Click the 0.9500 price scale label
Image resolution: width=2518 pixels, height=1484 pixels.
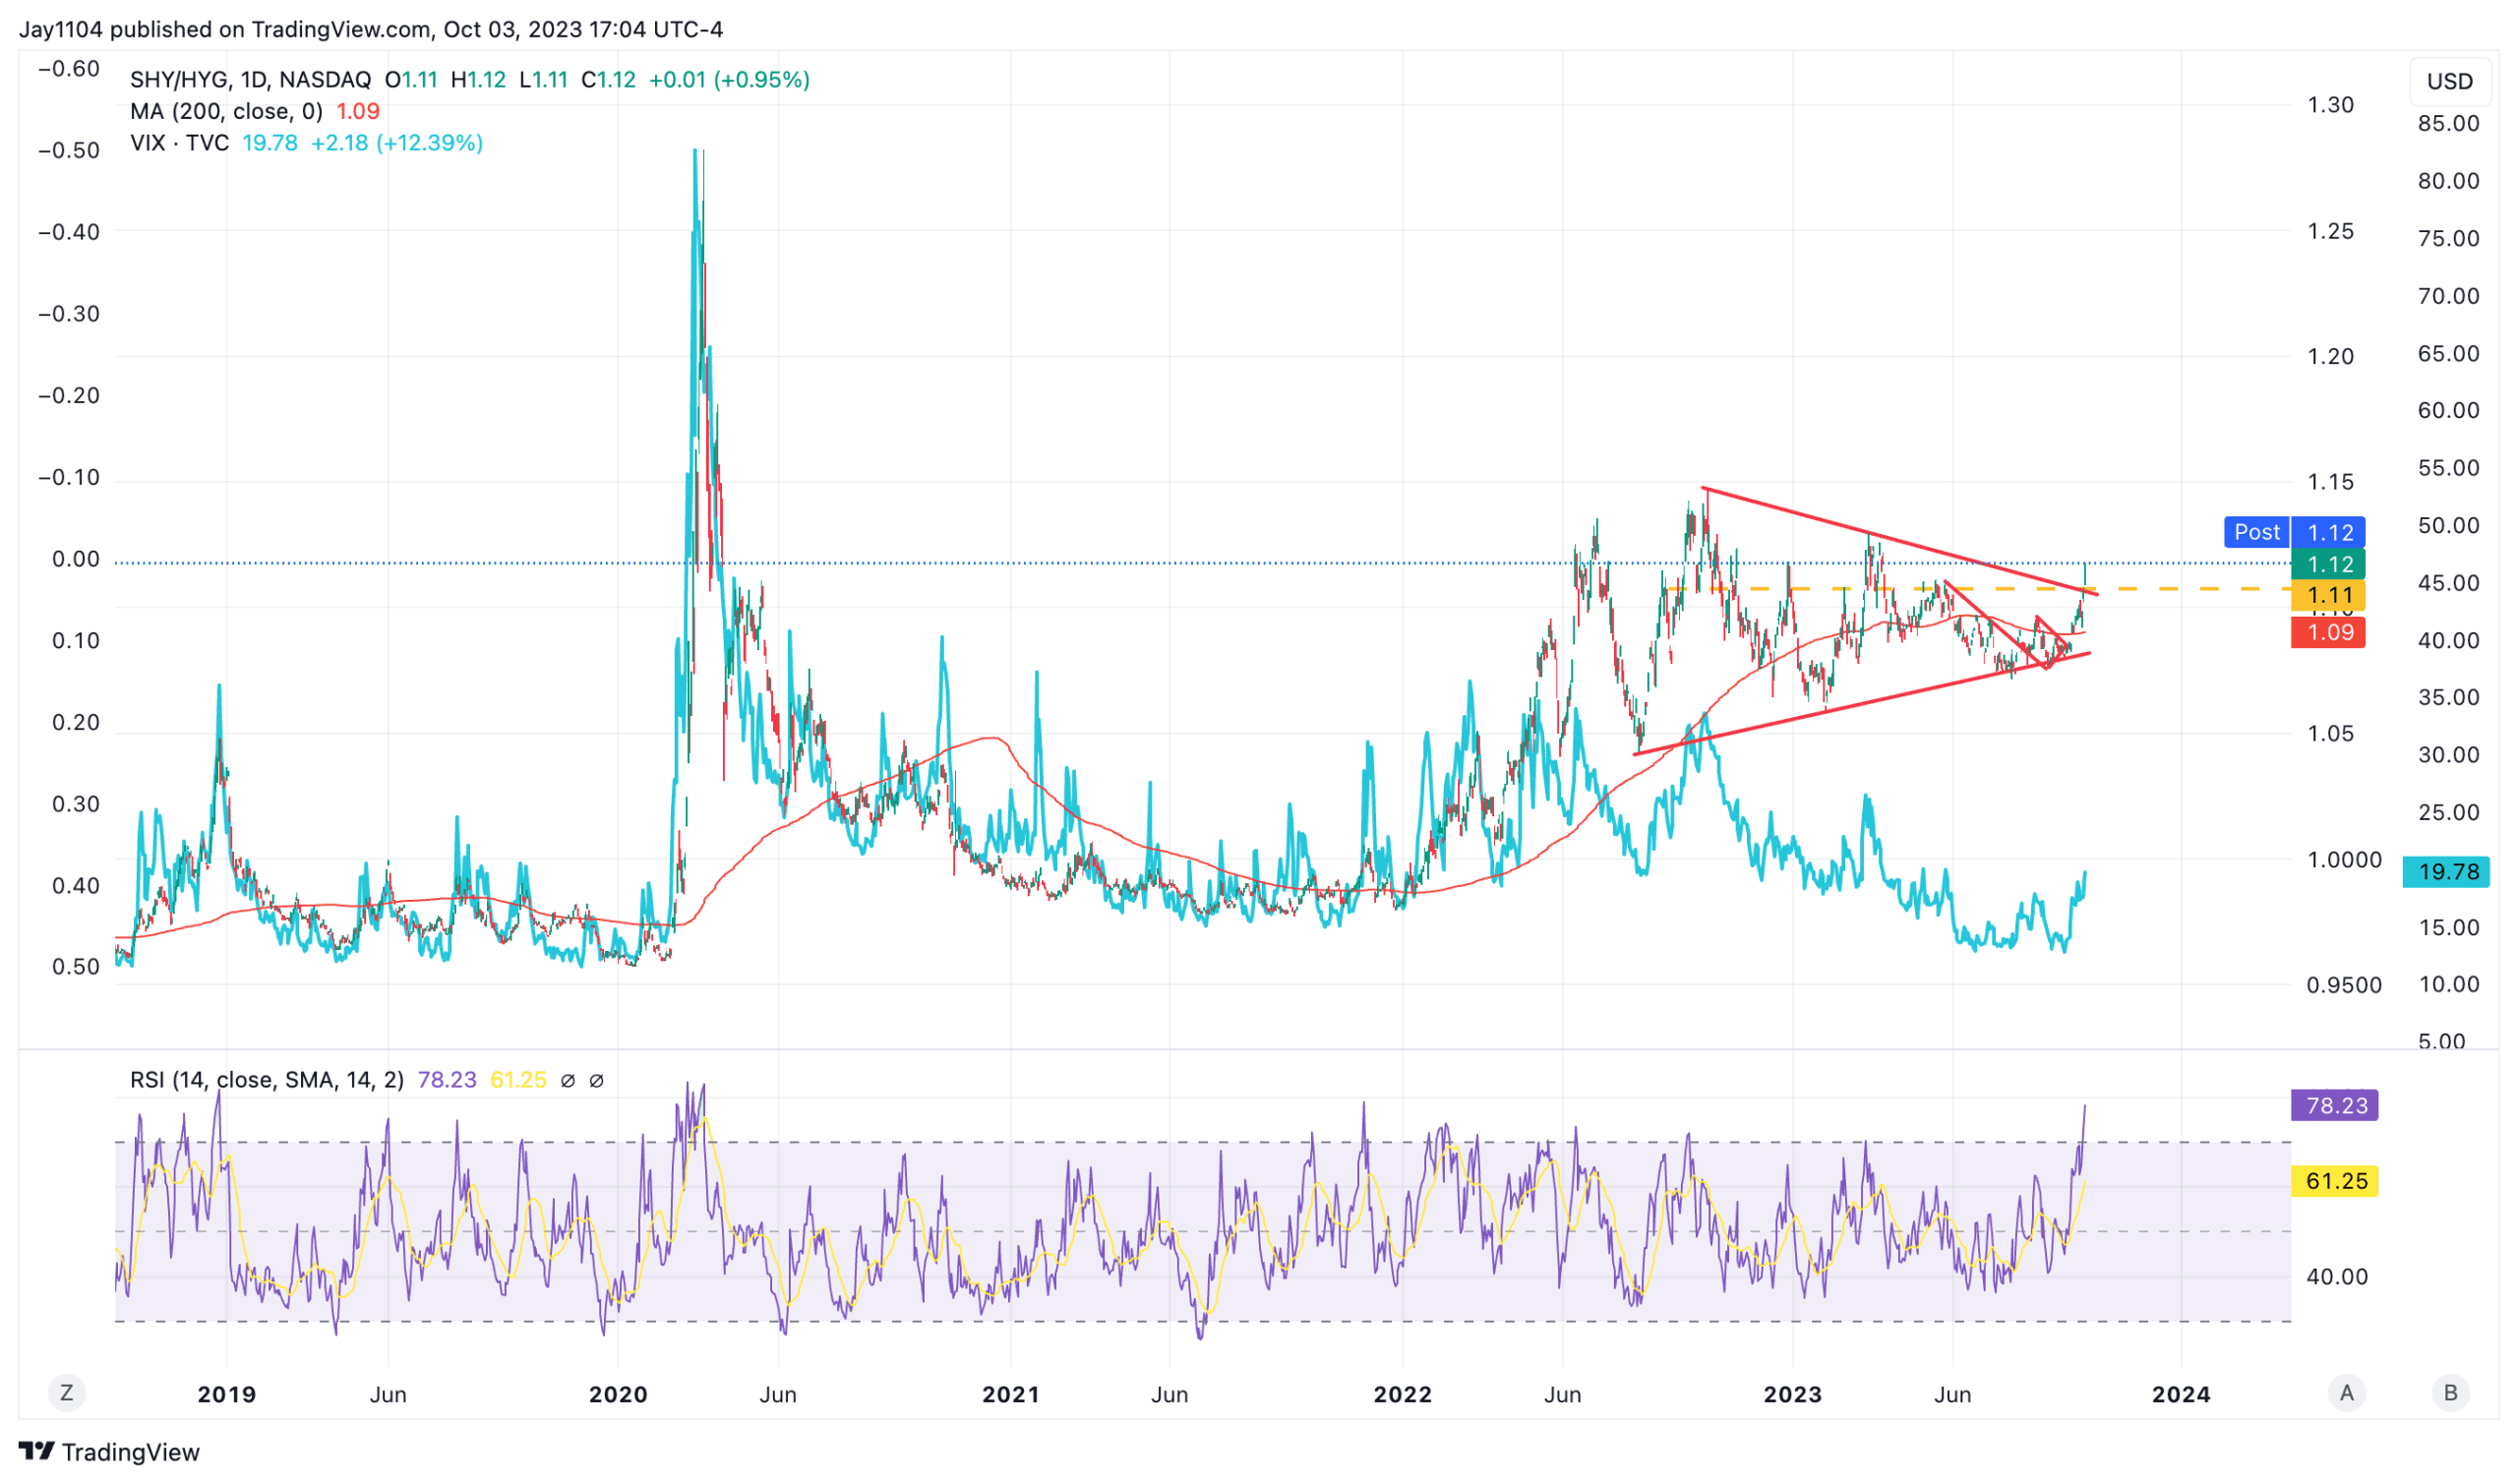tap(2343, 985)
